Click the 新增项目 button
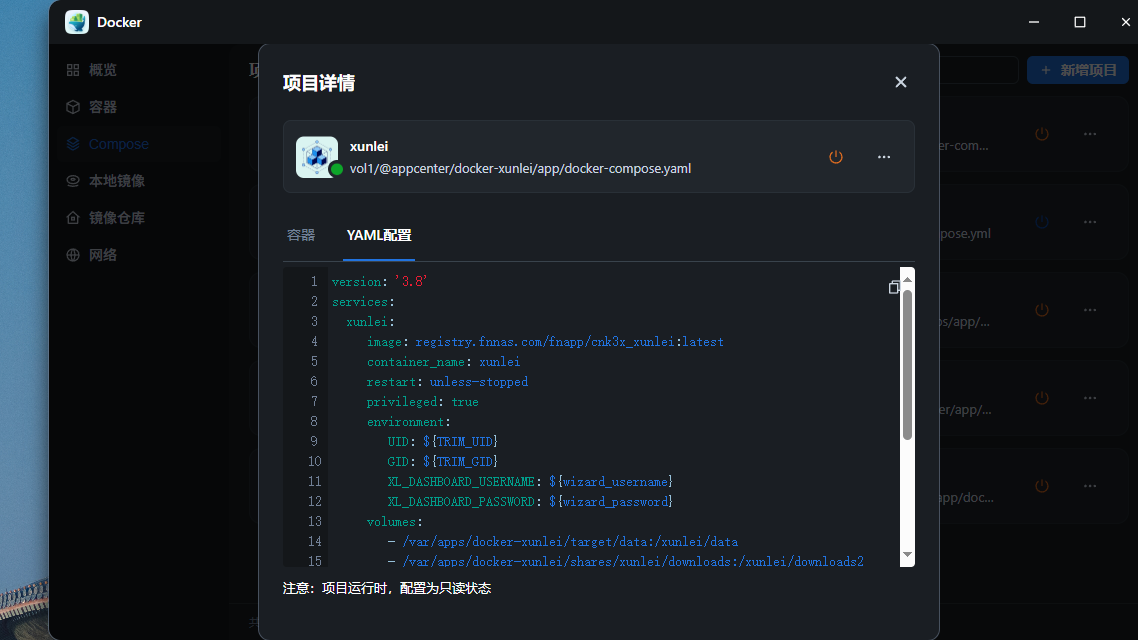This screenshot has width=1138, height=640. 1078,70
